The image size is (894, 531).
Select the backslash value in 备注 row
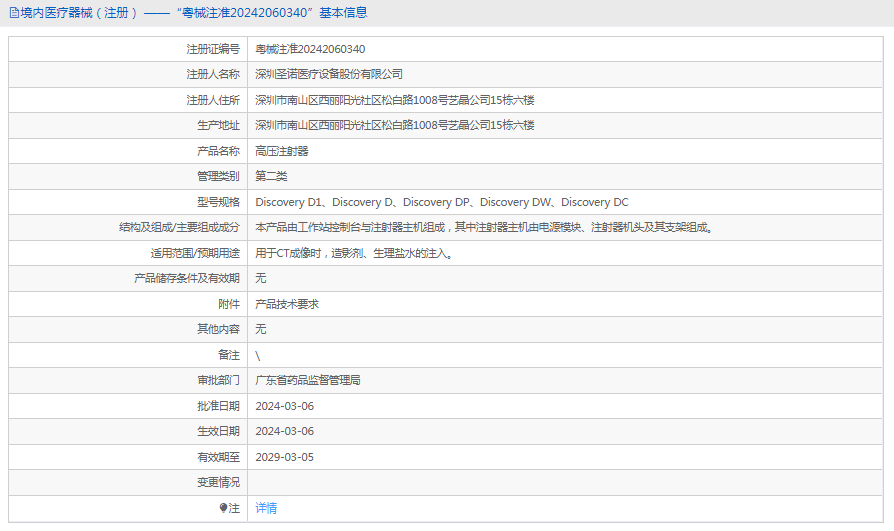[258, 356]
